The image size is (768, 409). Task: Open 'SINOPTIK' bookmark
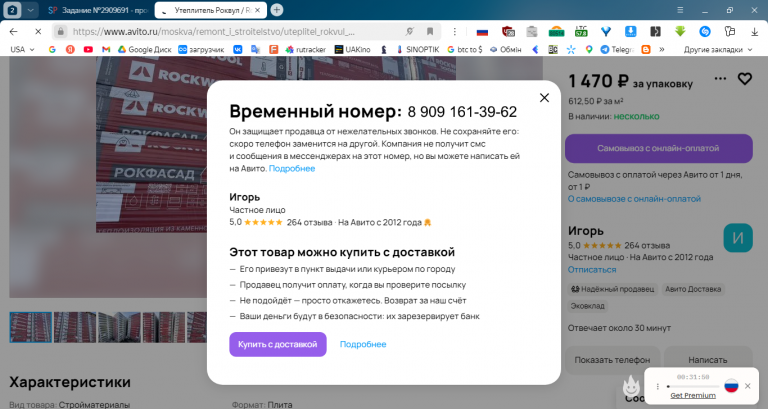coord(418,49)
